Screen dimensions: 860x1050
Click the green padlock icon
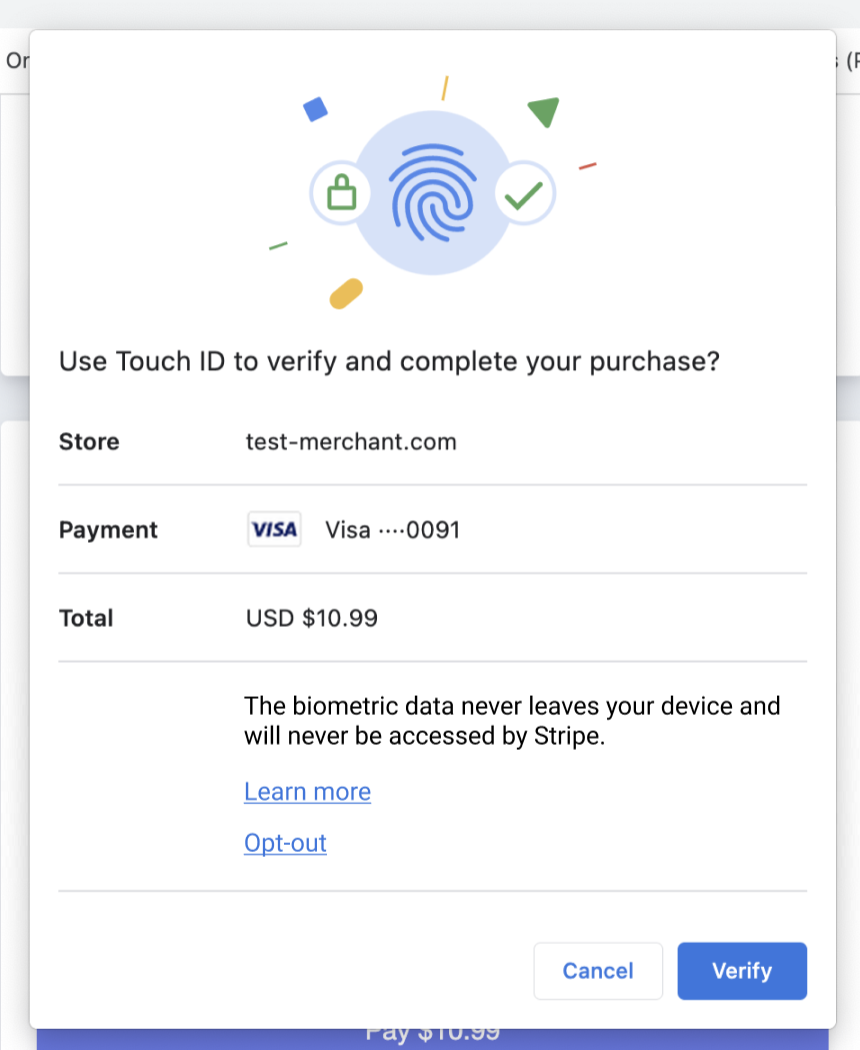point(341,193)
